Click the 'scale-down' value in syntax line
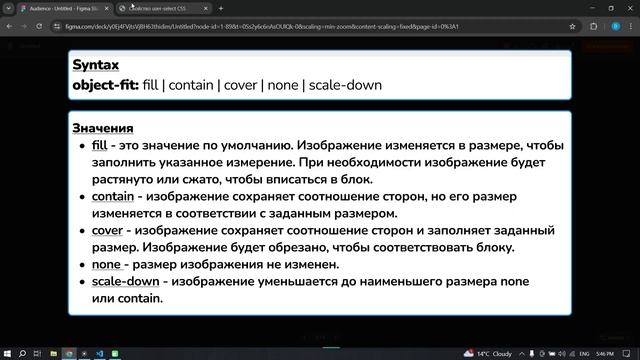The width and height of the screenshot is (640, 360). [x=345, y=85]
